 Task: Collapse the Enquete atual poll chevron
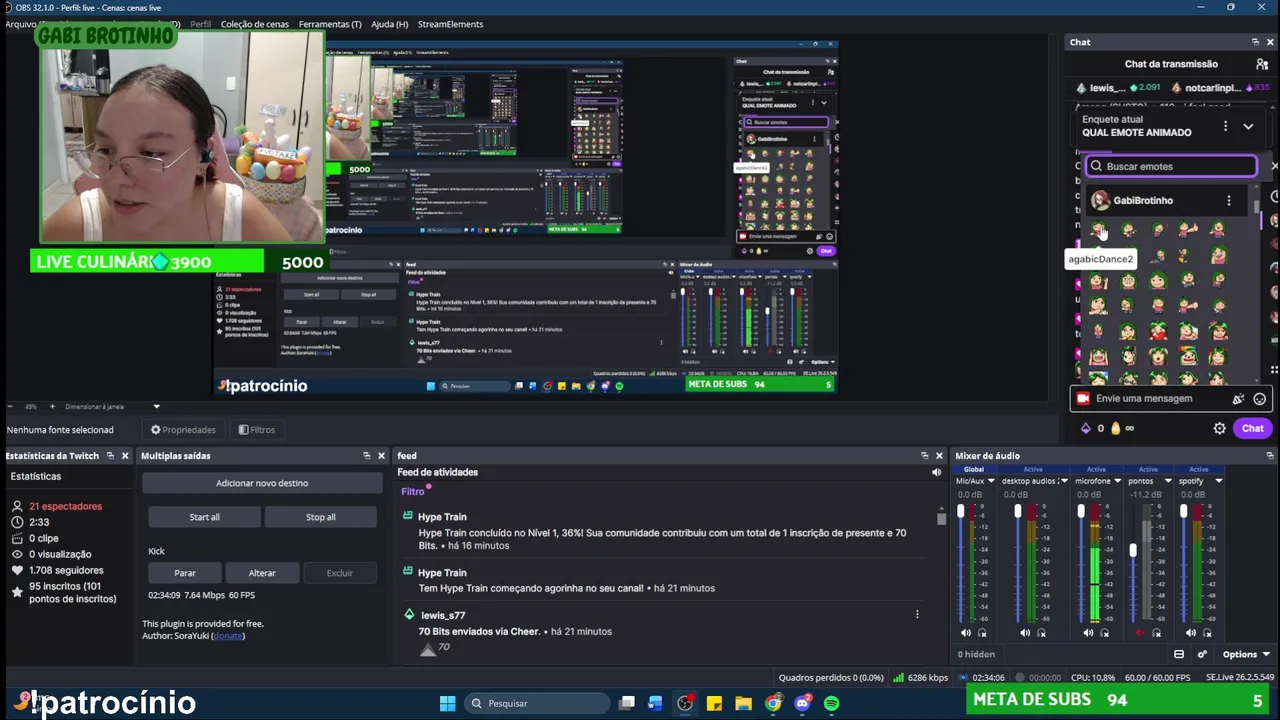[x=1248, y=126]
